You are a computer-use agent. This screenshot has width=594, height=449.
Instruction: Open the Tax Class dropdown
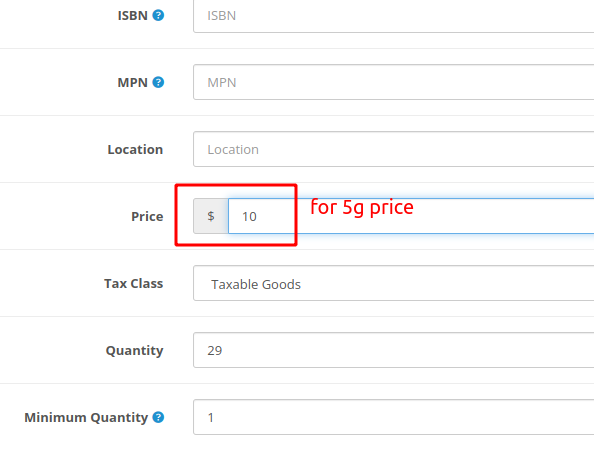click(394, 283)
